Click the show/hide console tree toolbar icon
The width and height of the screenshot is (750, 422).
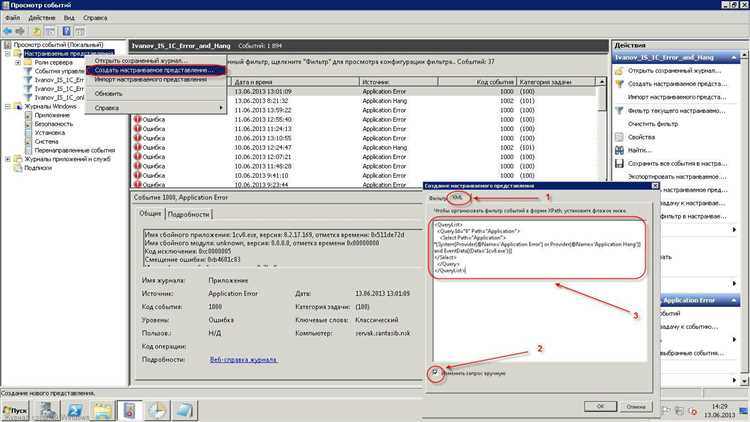pyautogui.click(x=50, y=32)
